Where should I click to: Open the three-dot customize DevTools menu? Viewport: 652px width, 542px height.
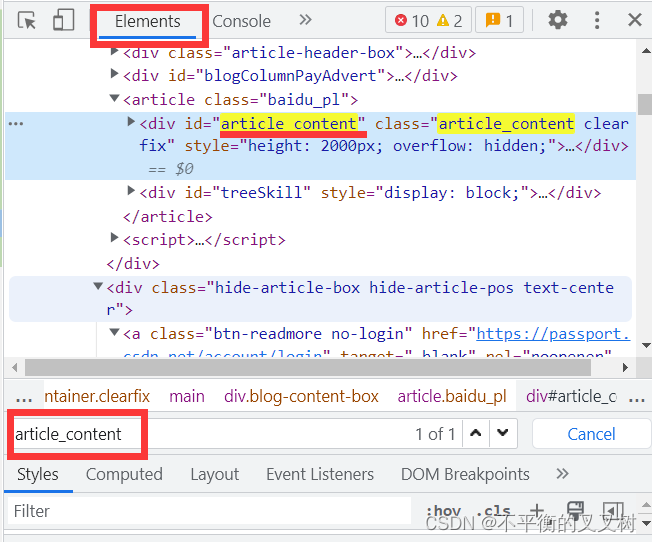597,20
